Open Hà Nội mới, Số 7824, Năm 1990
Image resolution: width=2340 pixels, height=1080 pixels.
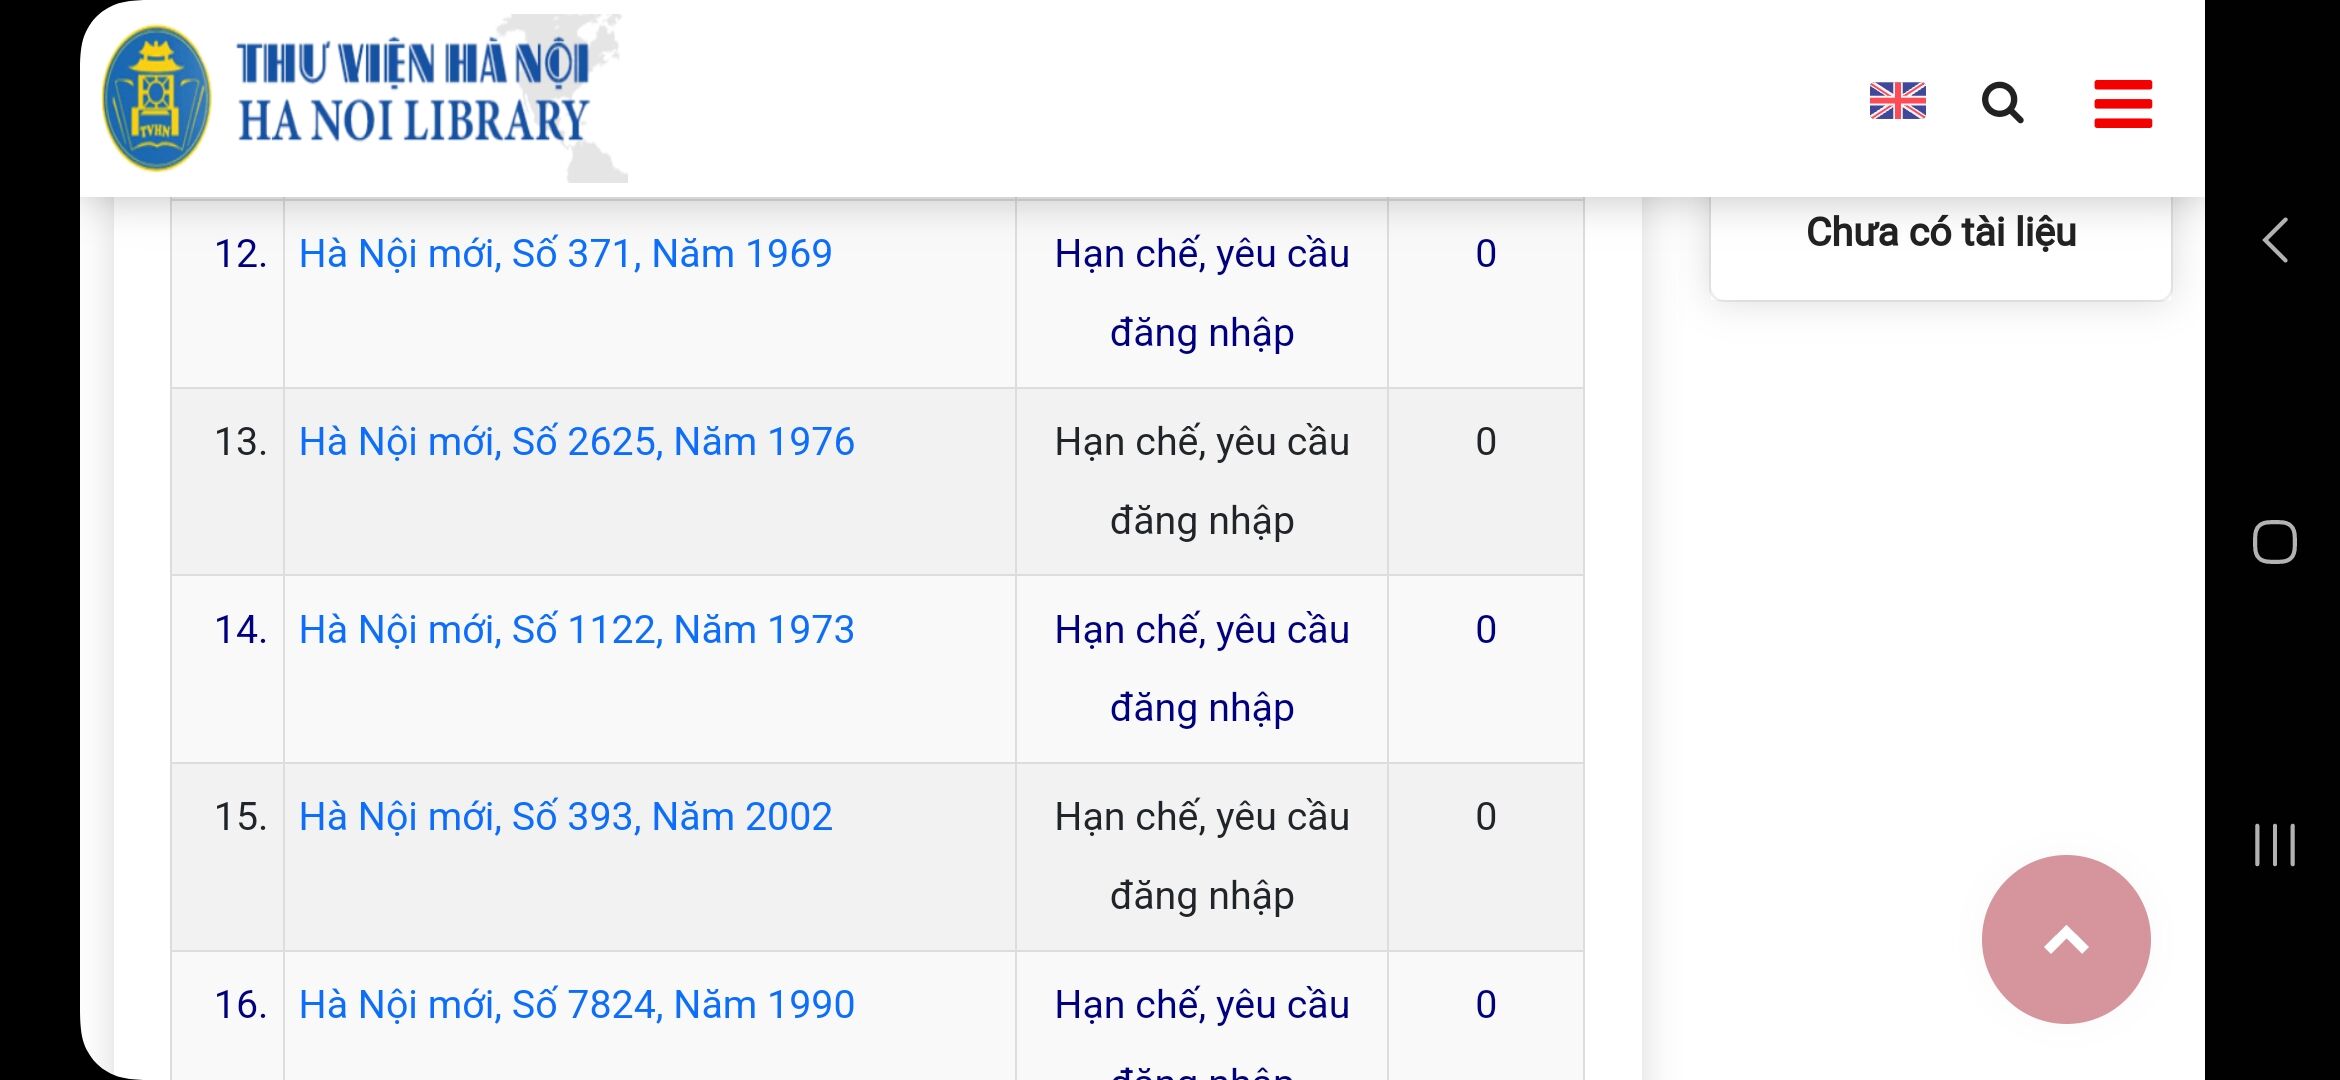(576, 1005)
